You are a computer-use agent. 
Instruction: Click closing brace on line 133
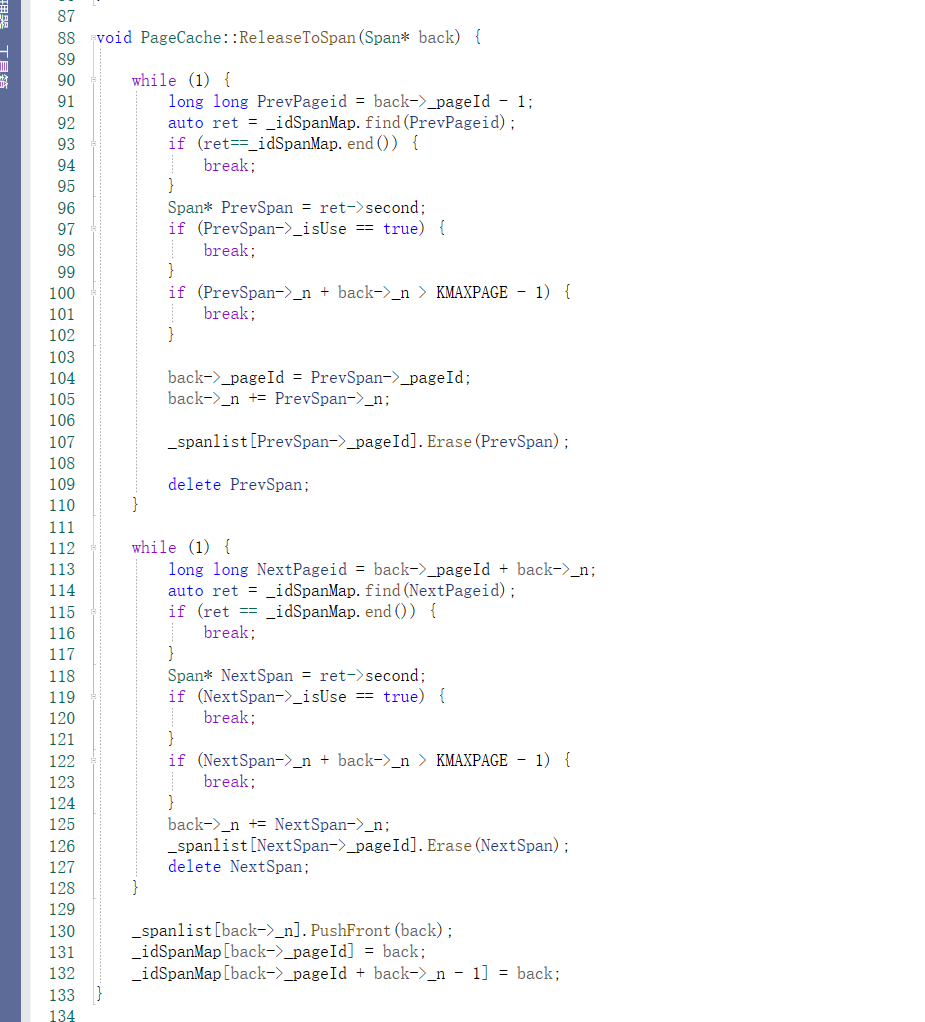[x=99, y=994]
